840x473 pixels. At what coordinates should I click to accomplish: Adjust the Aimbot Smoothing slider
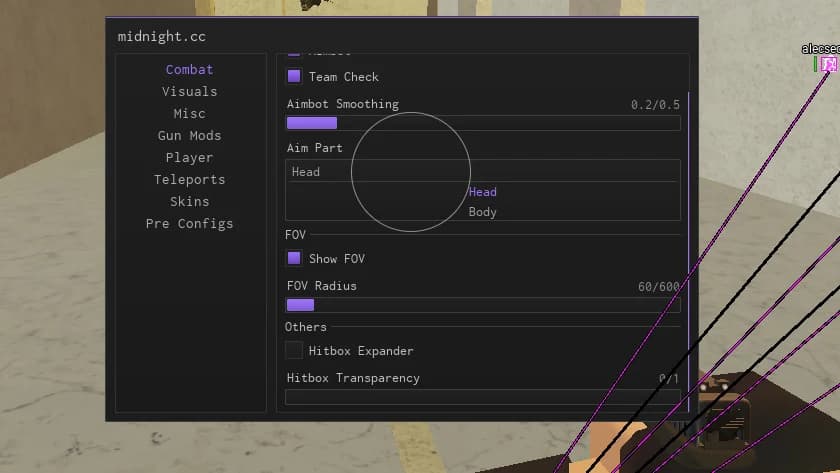(x=483, y=123)
